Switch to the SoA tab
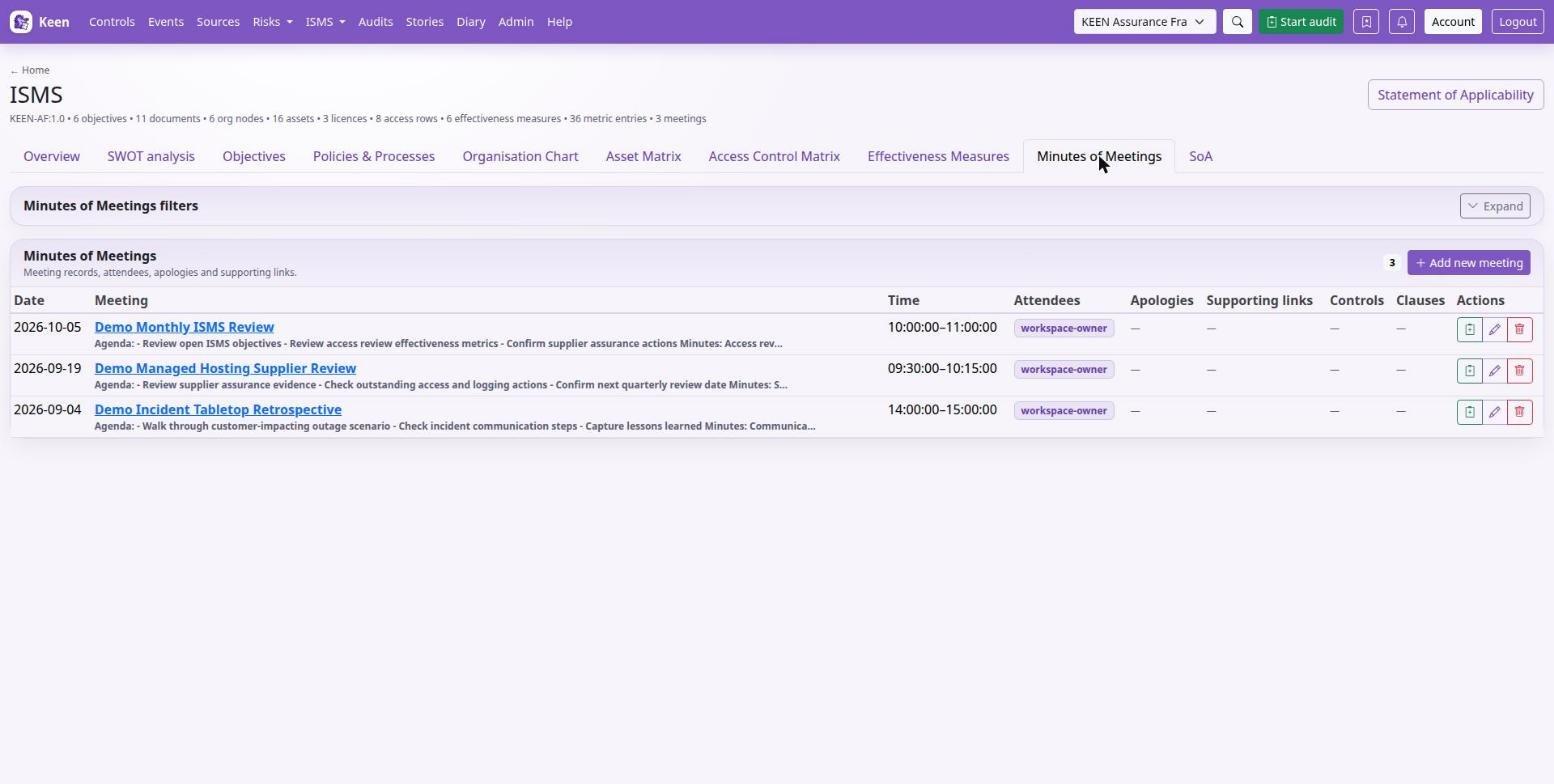 (1200, 157)
